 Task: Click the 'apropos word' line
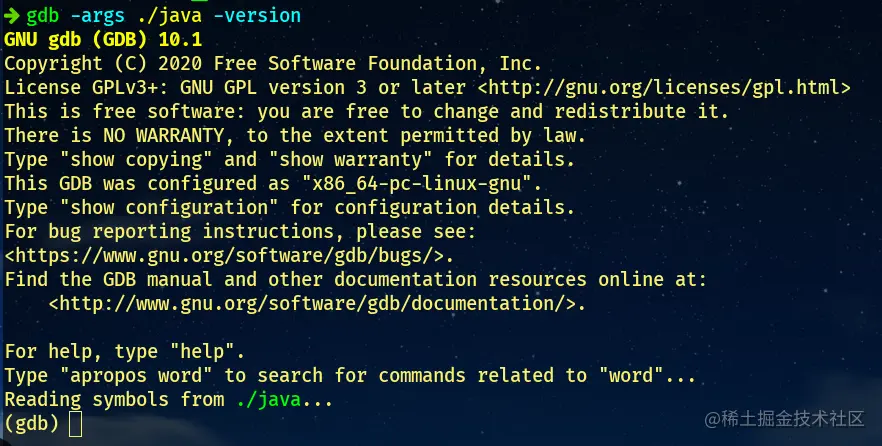pos(350,376)
